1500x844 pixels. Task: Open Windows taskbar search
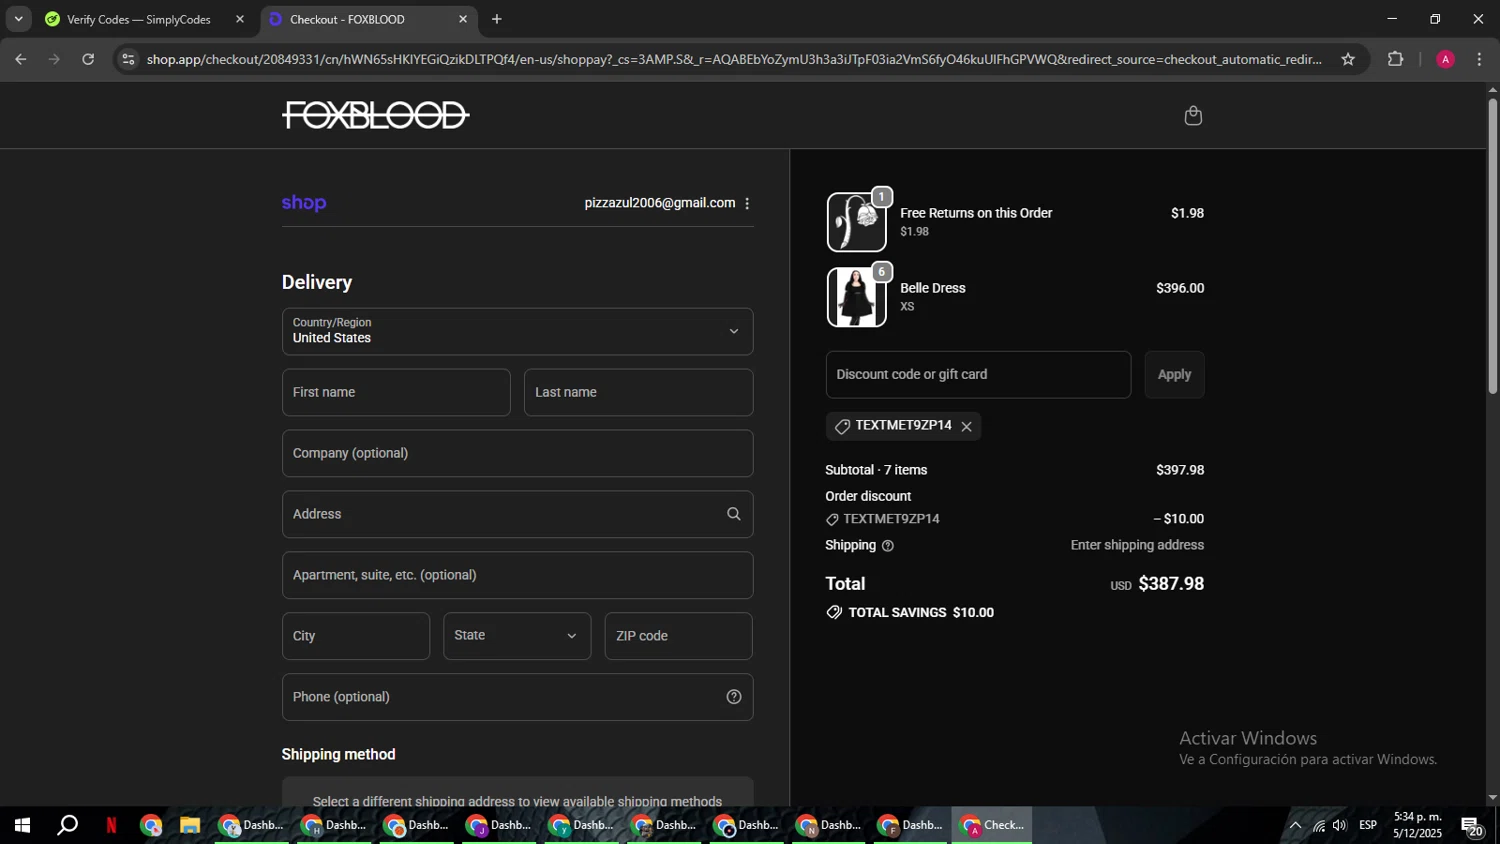[67, 825]
